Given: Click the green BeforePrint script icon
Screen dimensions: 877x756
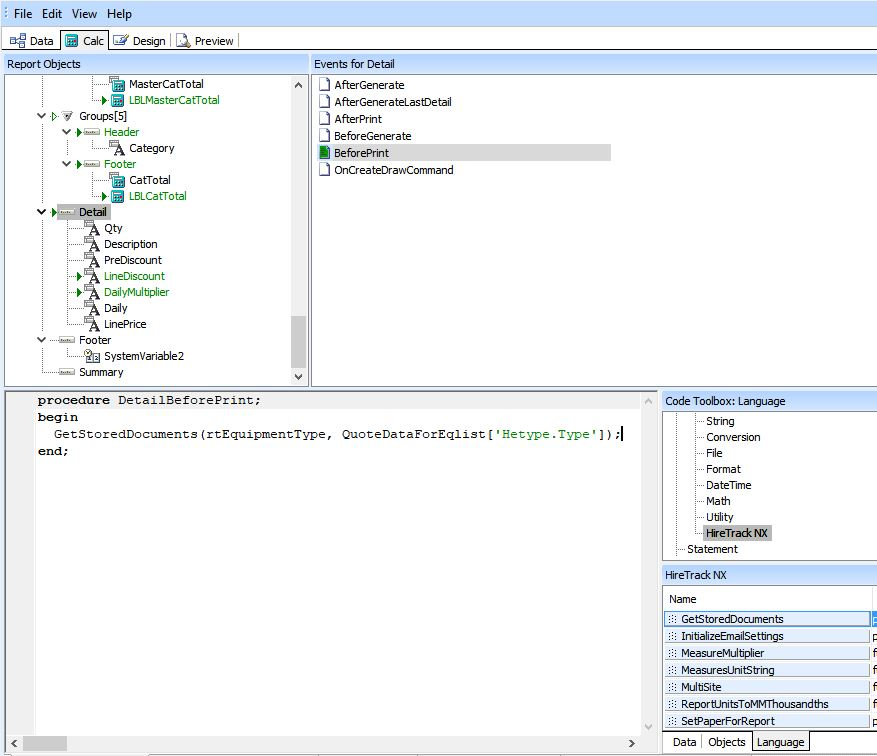Looking at the screenshot, I should point(323,151).
